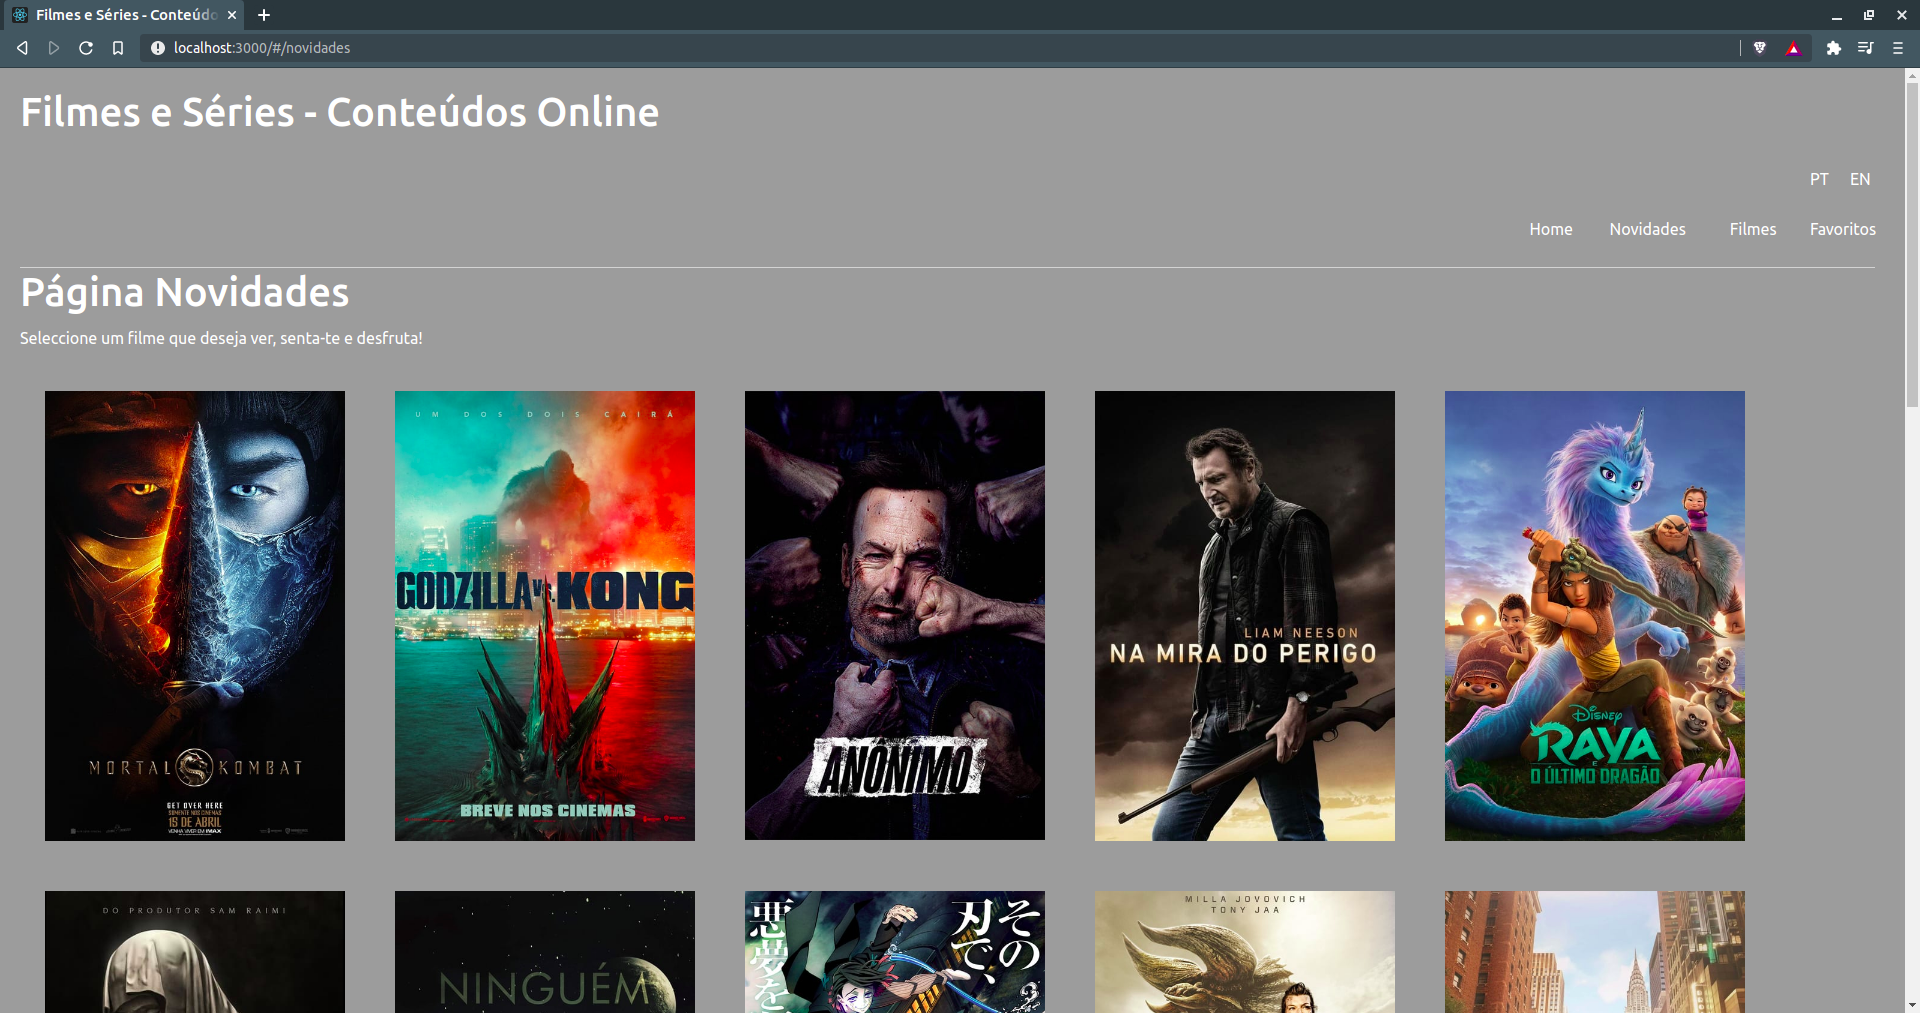Choose the Raya O Último Dragão poster
Screen dimensions: 1920x1013
click(1594, 615)
